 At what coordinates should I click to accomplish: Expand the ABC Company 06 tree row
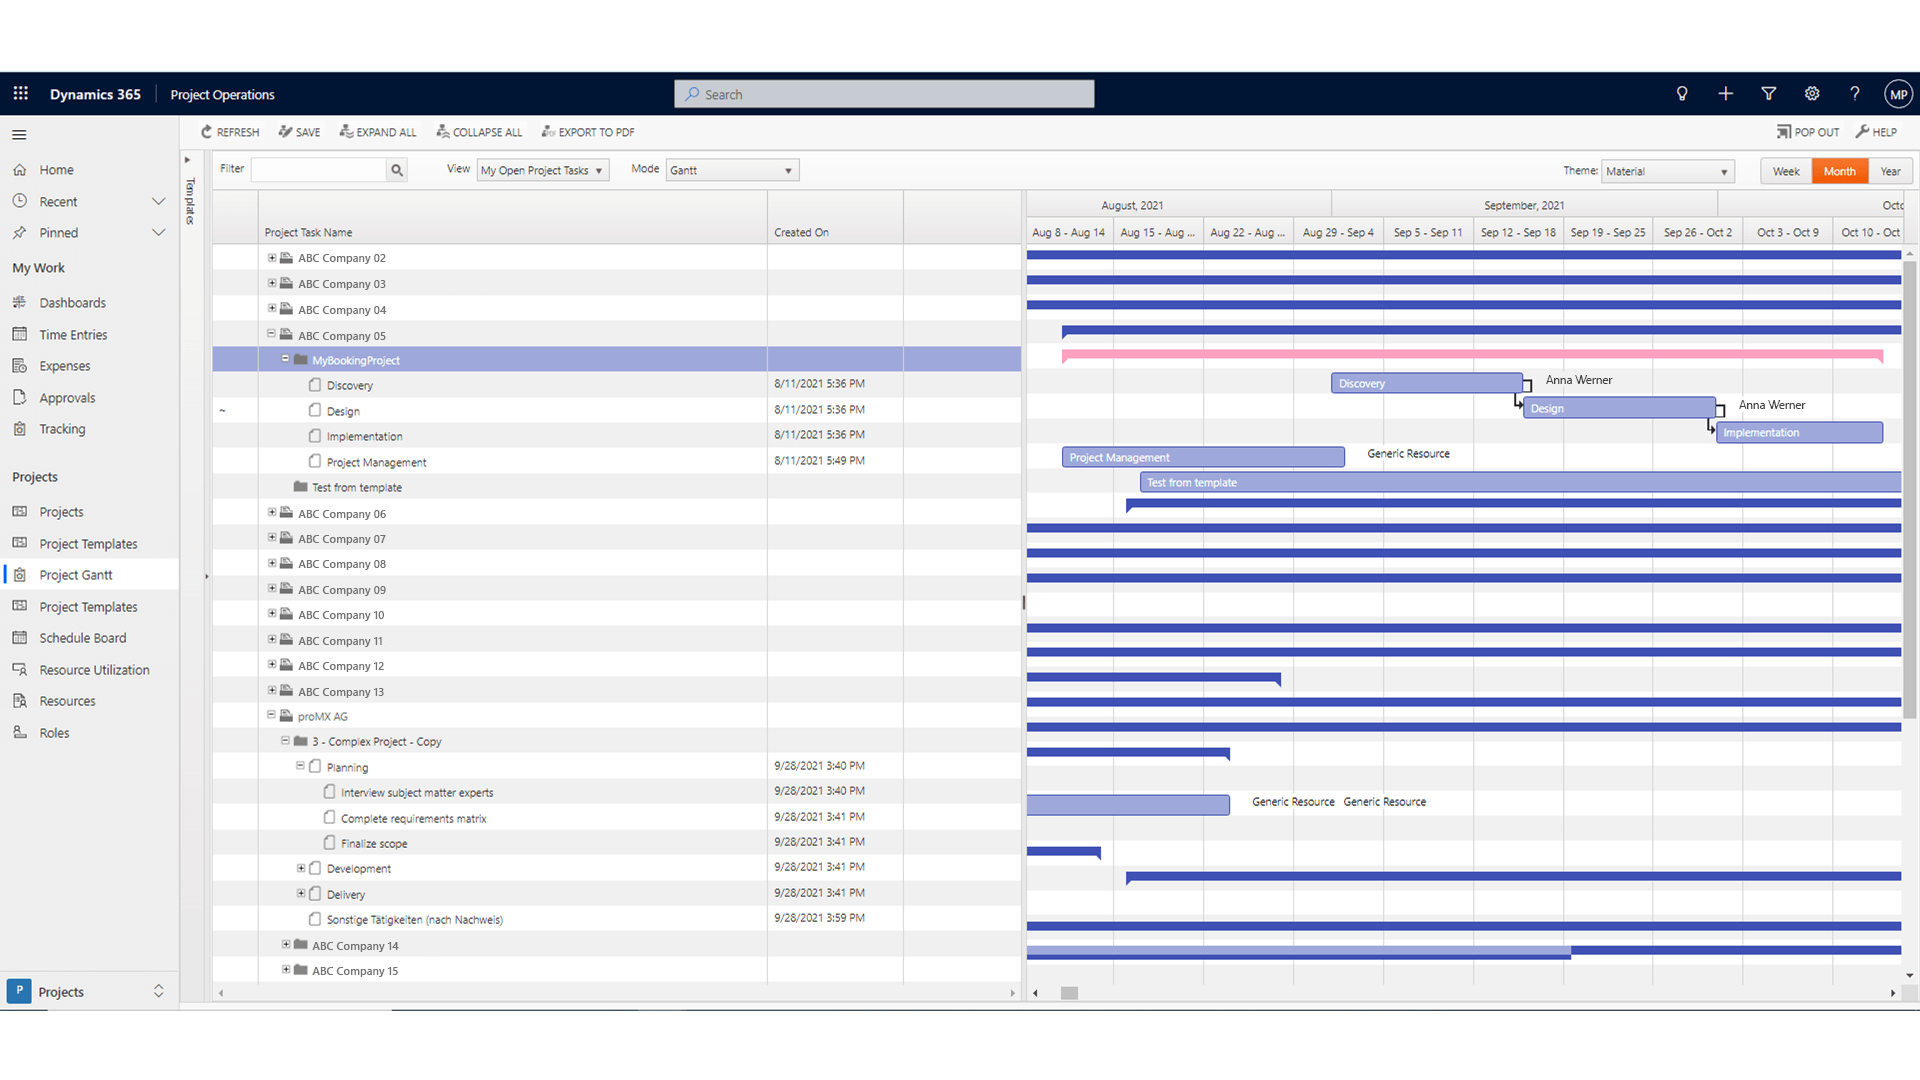[270, 512]
